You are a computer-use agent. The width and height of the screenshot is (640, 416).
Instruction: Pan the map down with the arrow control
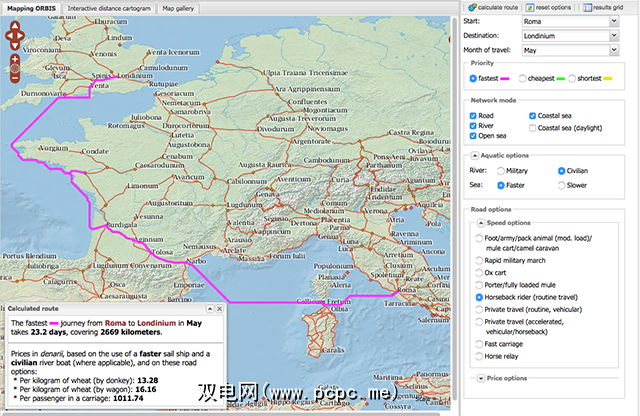tap(15, 44)
